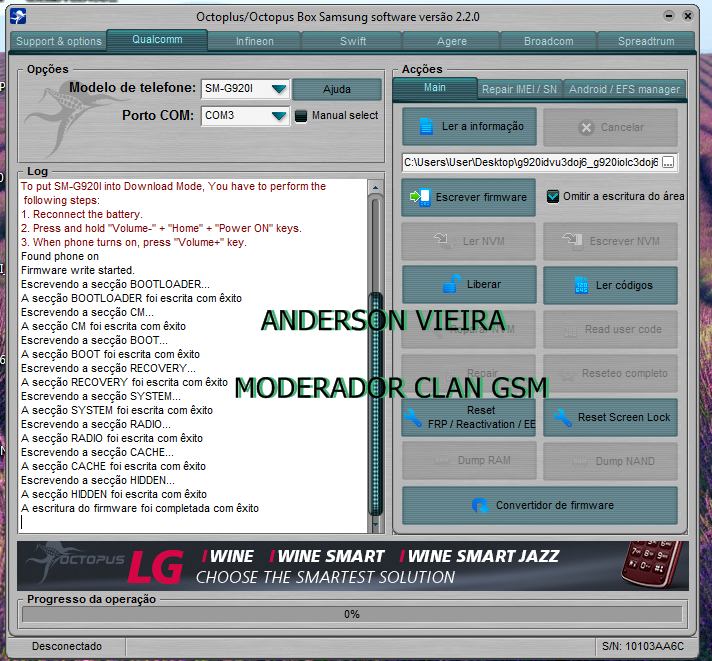Click log line Firmware write started.

tap(78, 271)
